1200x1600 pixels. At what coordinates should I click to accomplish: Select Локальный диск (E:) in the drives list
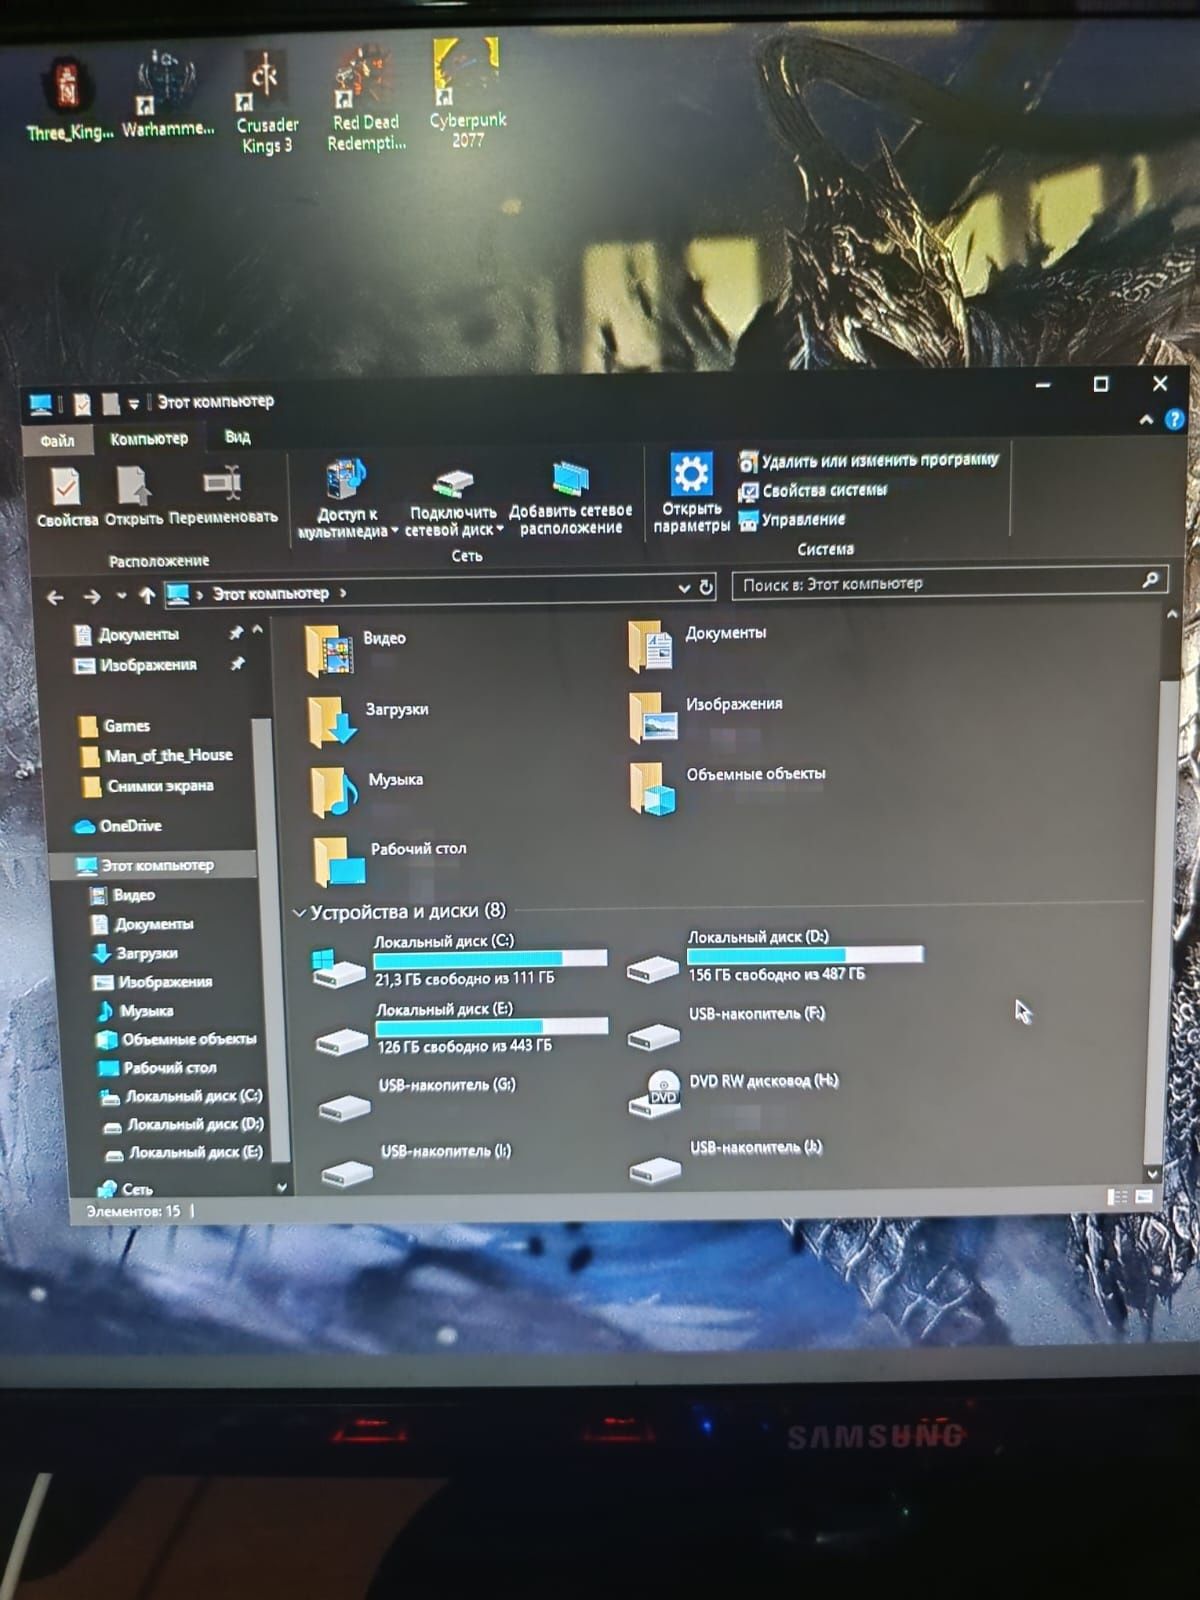coord(461,1028)
